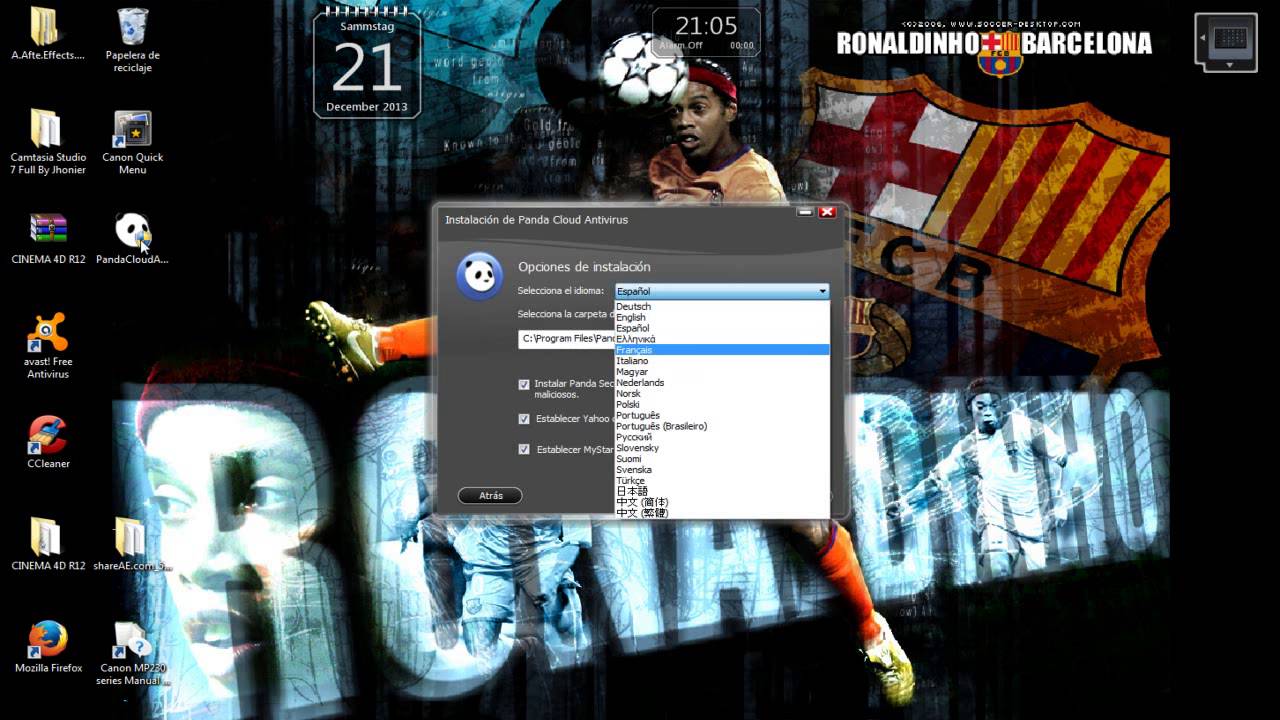
Task: Select 中文 (繁體) language entry
Action: click(x=722, y=513)
